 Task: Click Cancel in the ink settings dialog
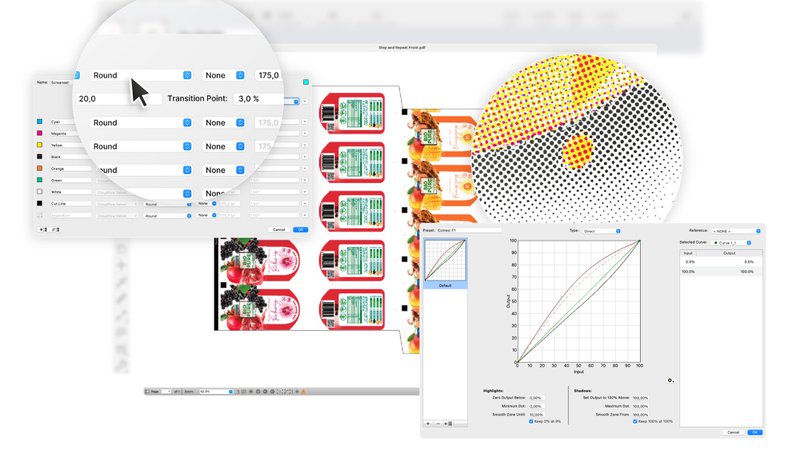click(x=279, y=229)
